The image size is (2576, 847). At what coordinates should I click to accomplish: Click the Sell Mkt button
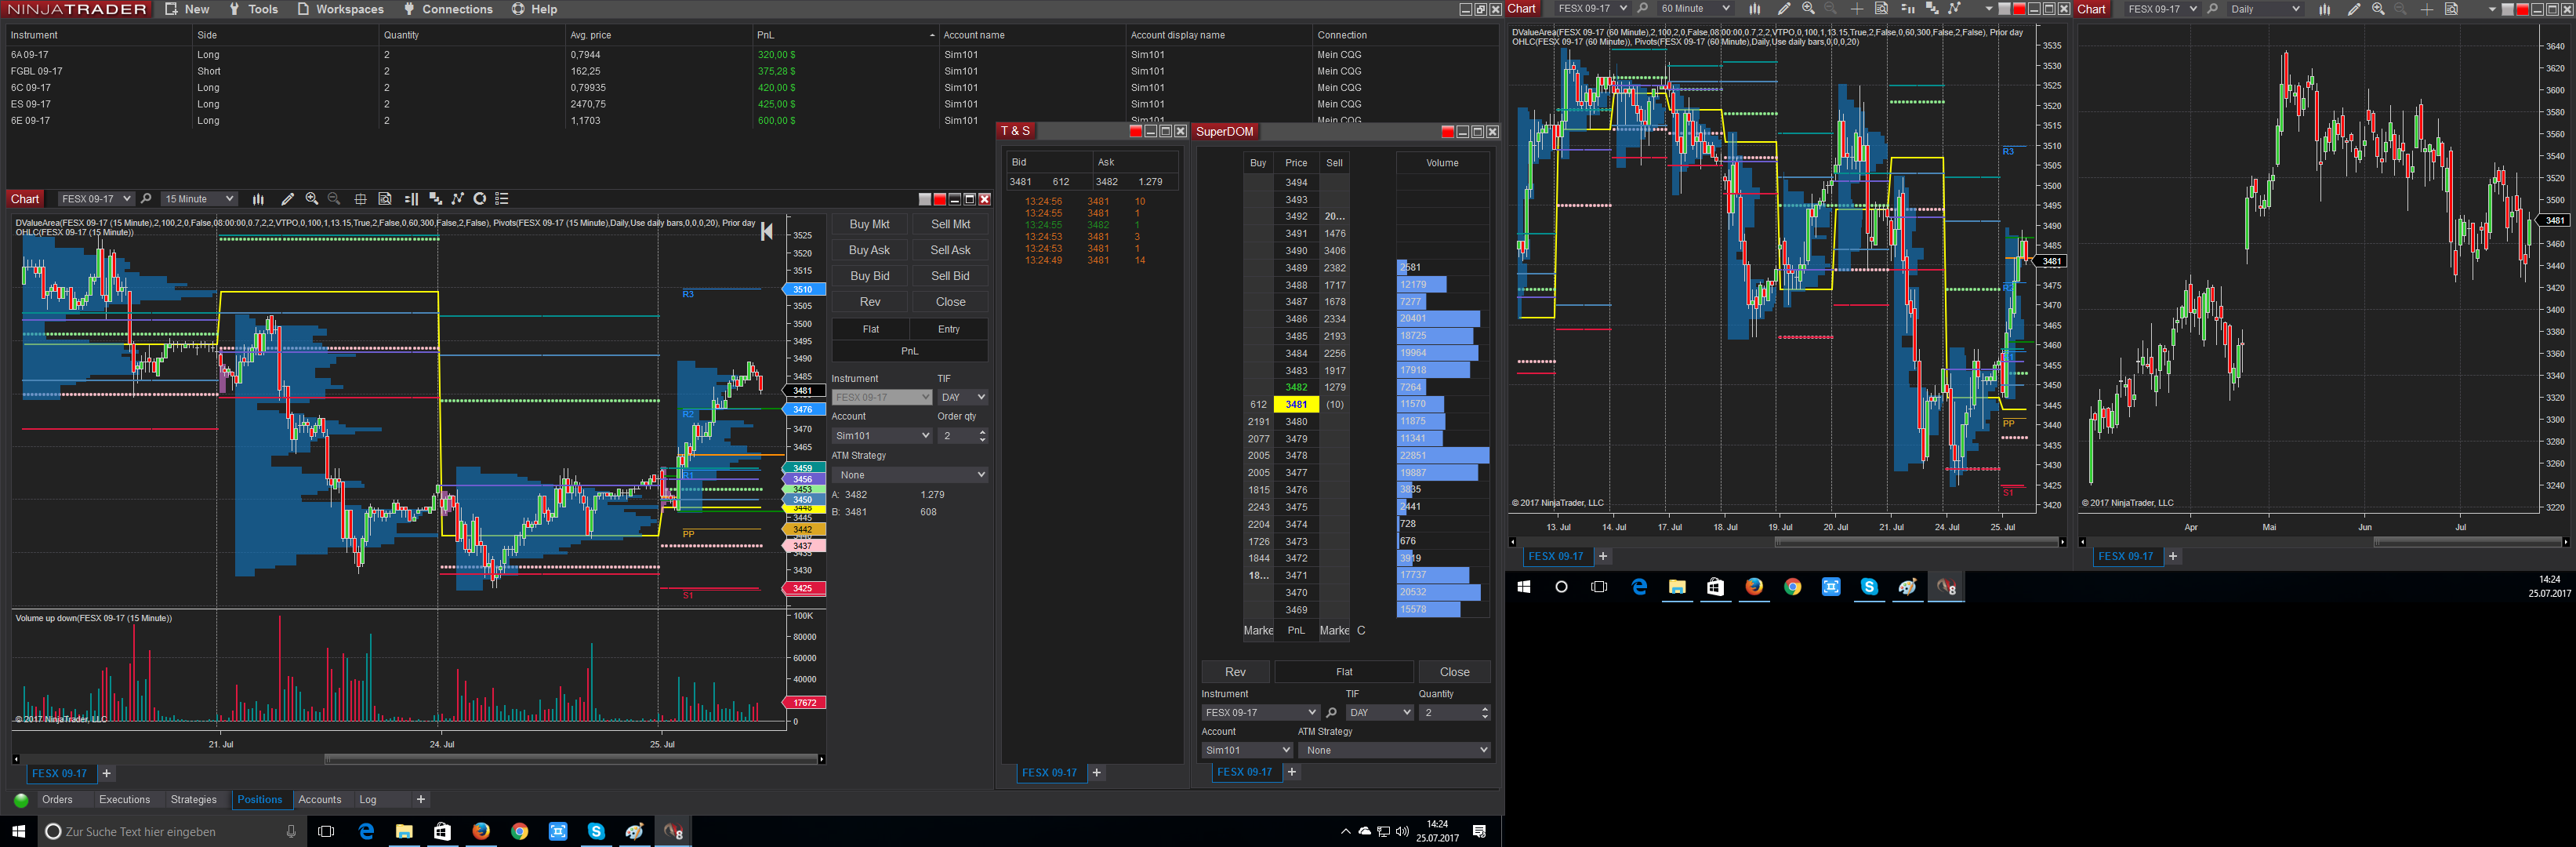(x=950, y=224)
